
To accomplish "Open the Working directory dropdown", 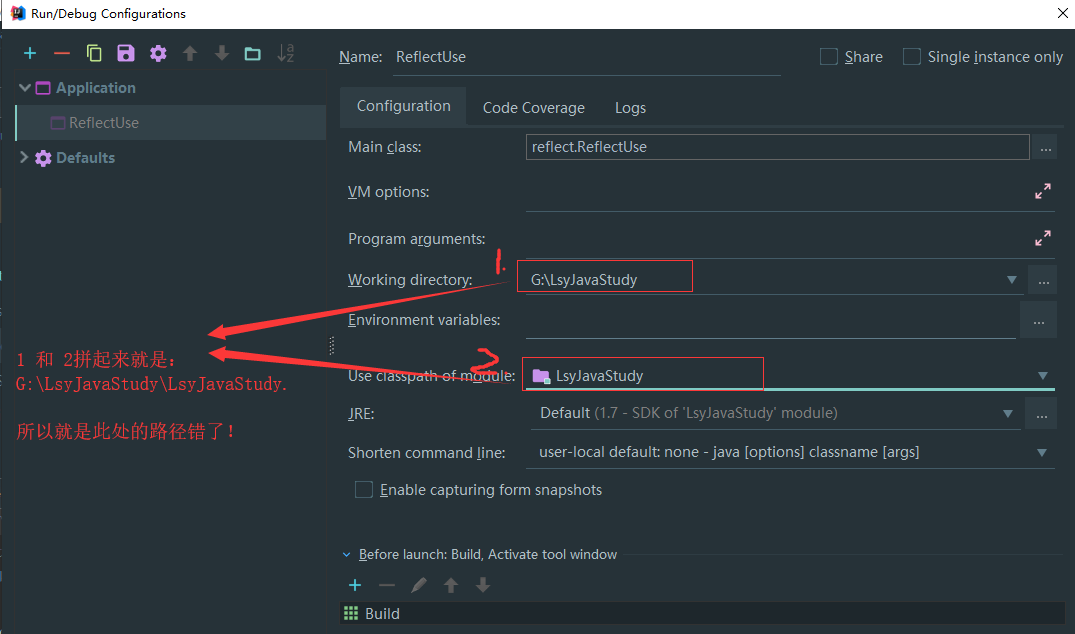I will pos(1011,279).
